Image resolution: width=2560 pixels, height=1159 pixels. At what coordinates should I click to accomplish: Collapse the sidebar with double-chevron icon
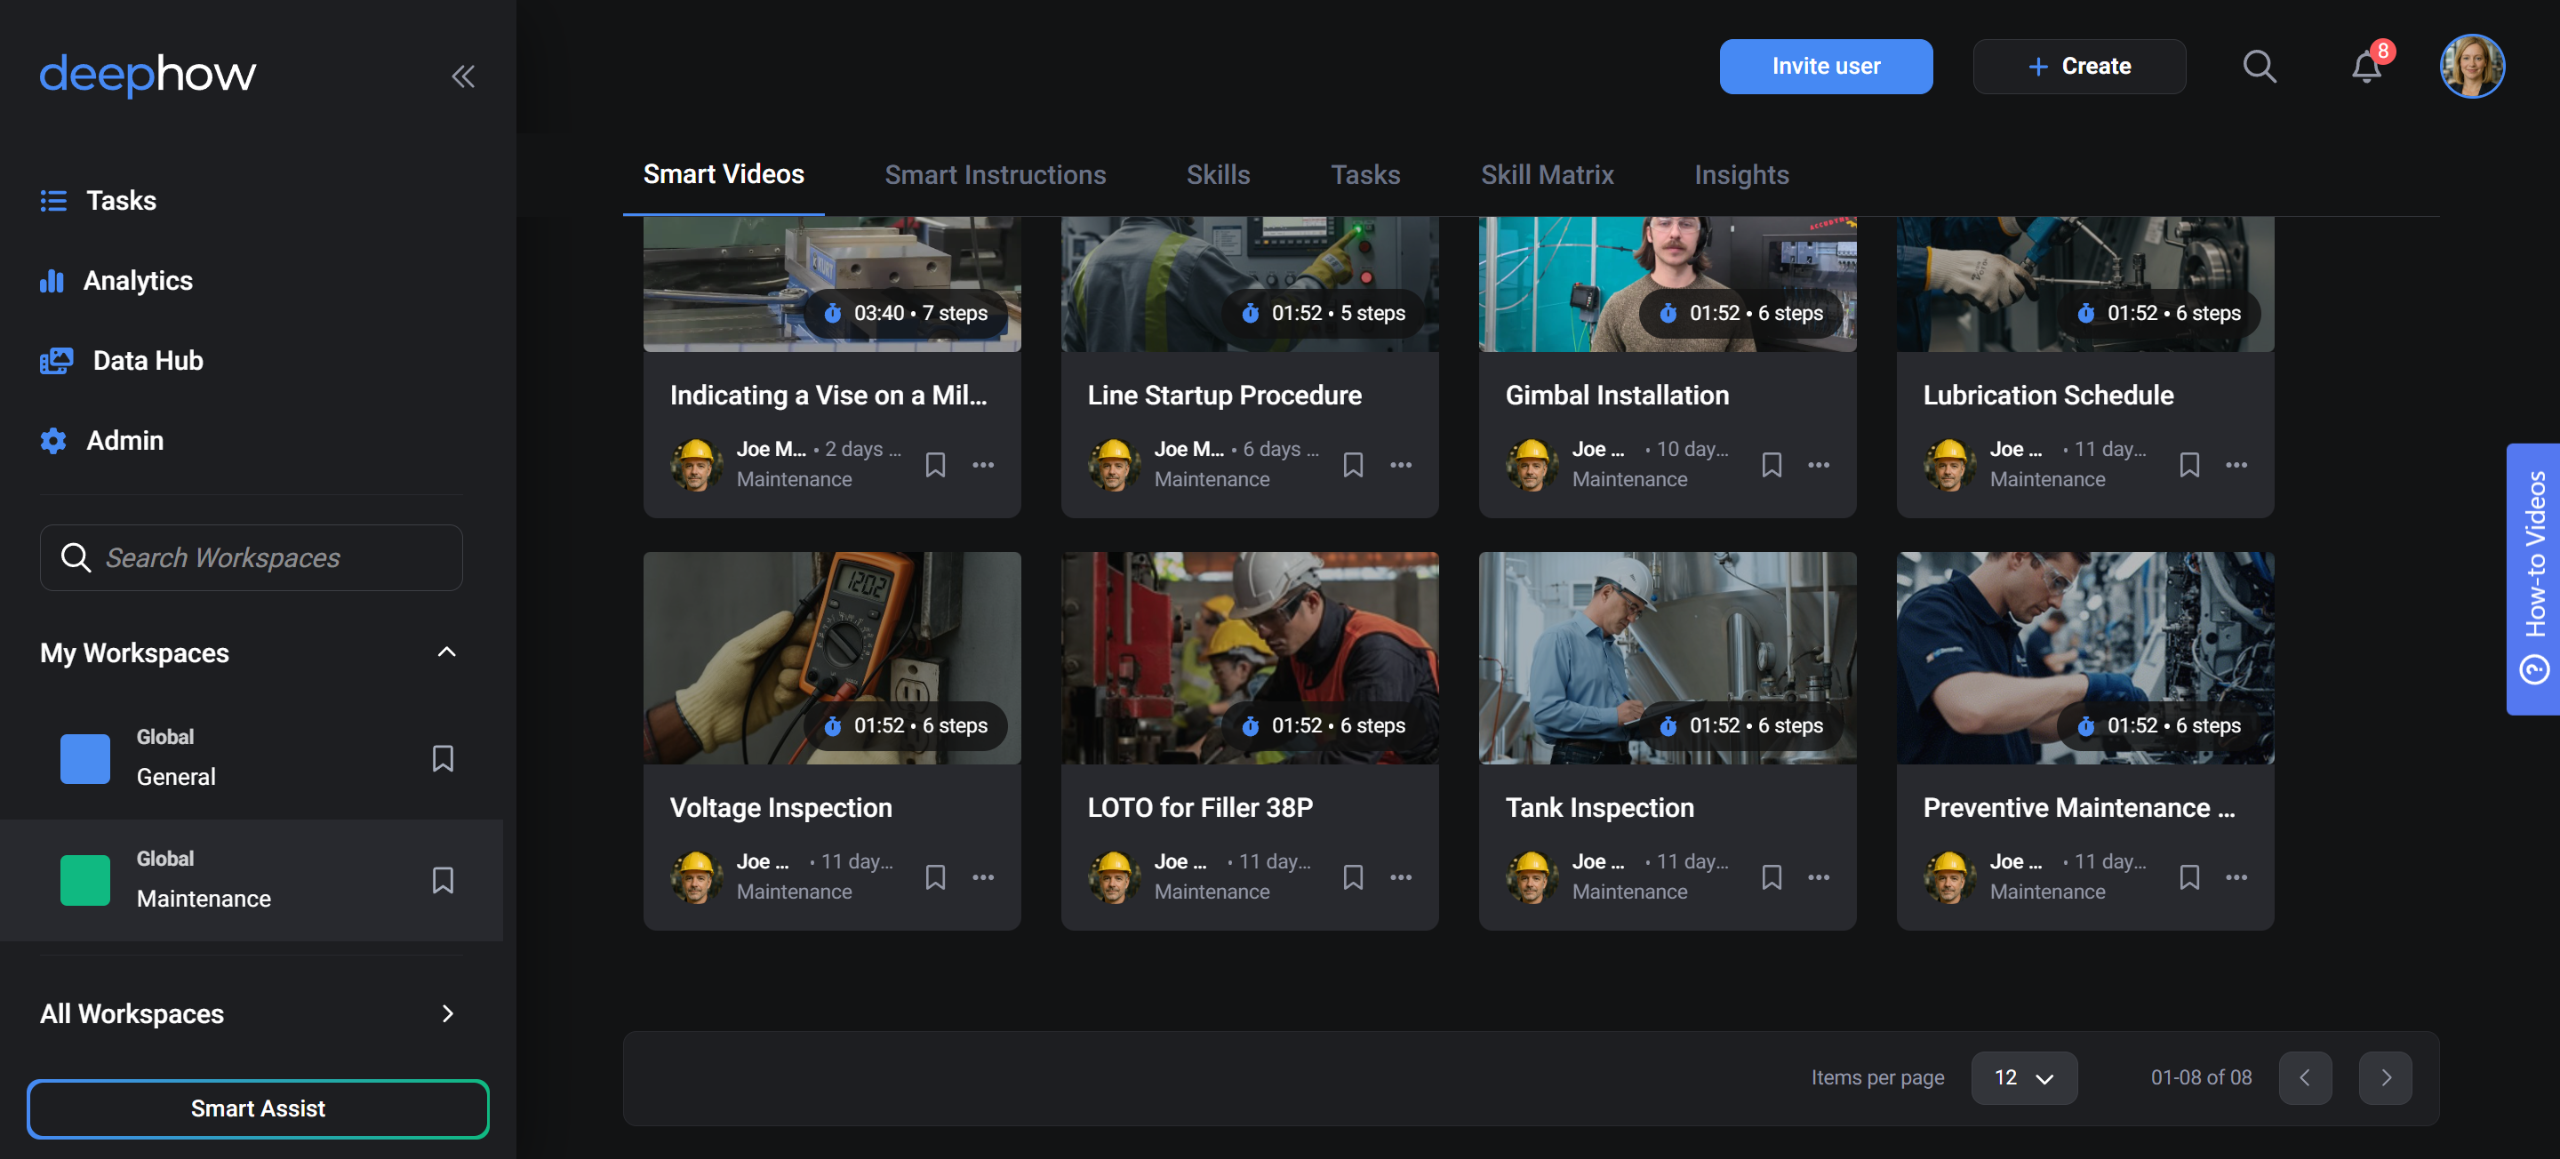462,76
